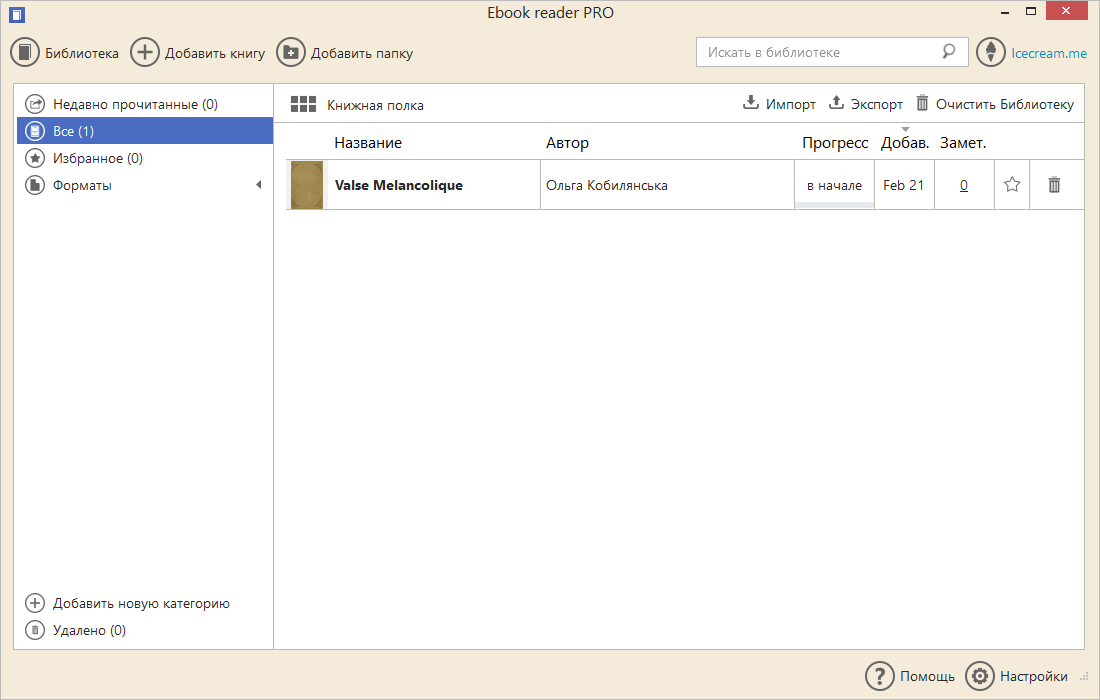This screenshot has height=700, width=1100.
Task: Expand the Formats category arrow
Action: click(258, 185)
